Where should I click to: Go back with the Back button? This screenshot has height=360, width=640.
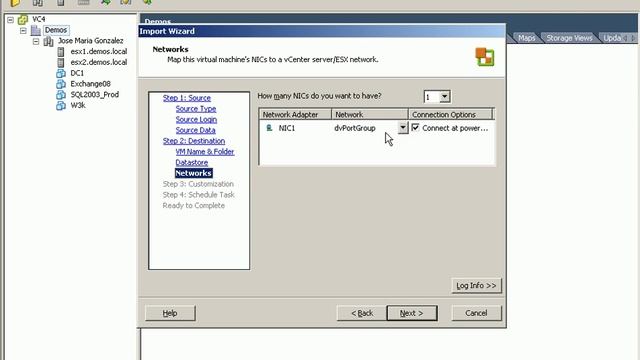tap(362, 313)
